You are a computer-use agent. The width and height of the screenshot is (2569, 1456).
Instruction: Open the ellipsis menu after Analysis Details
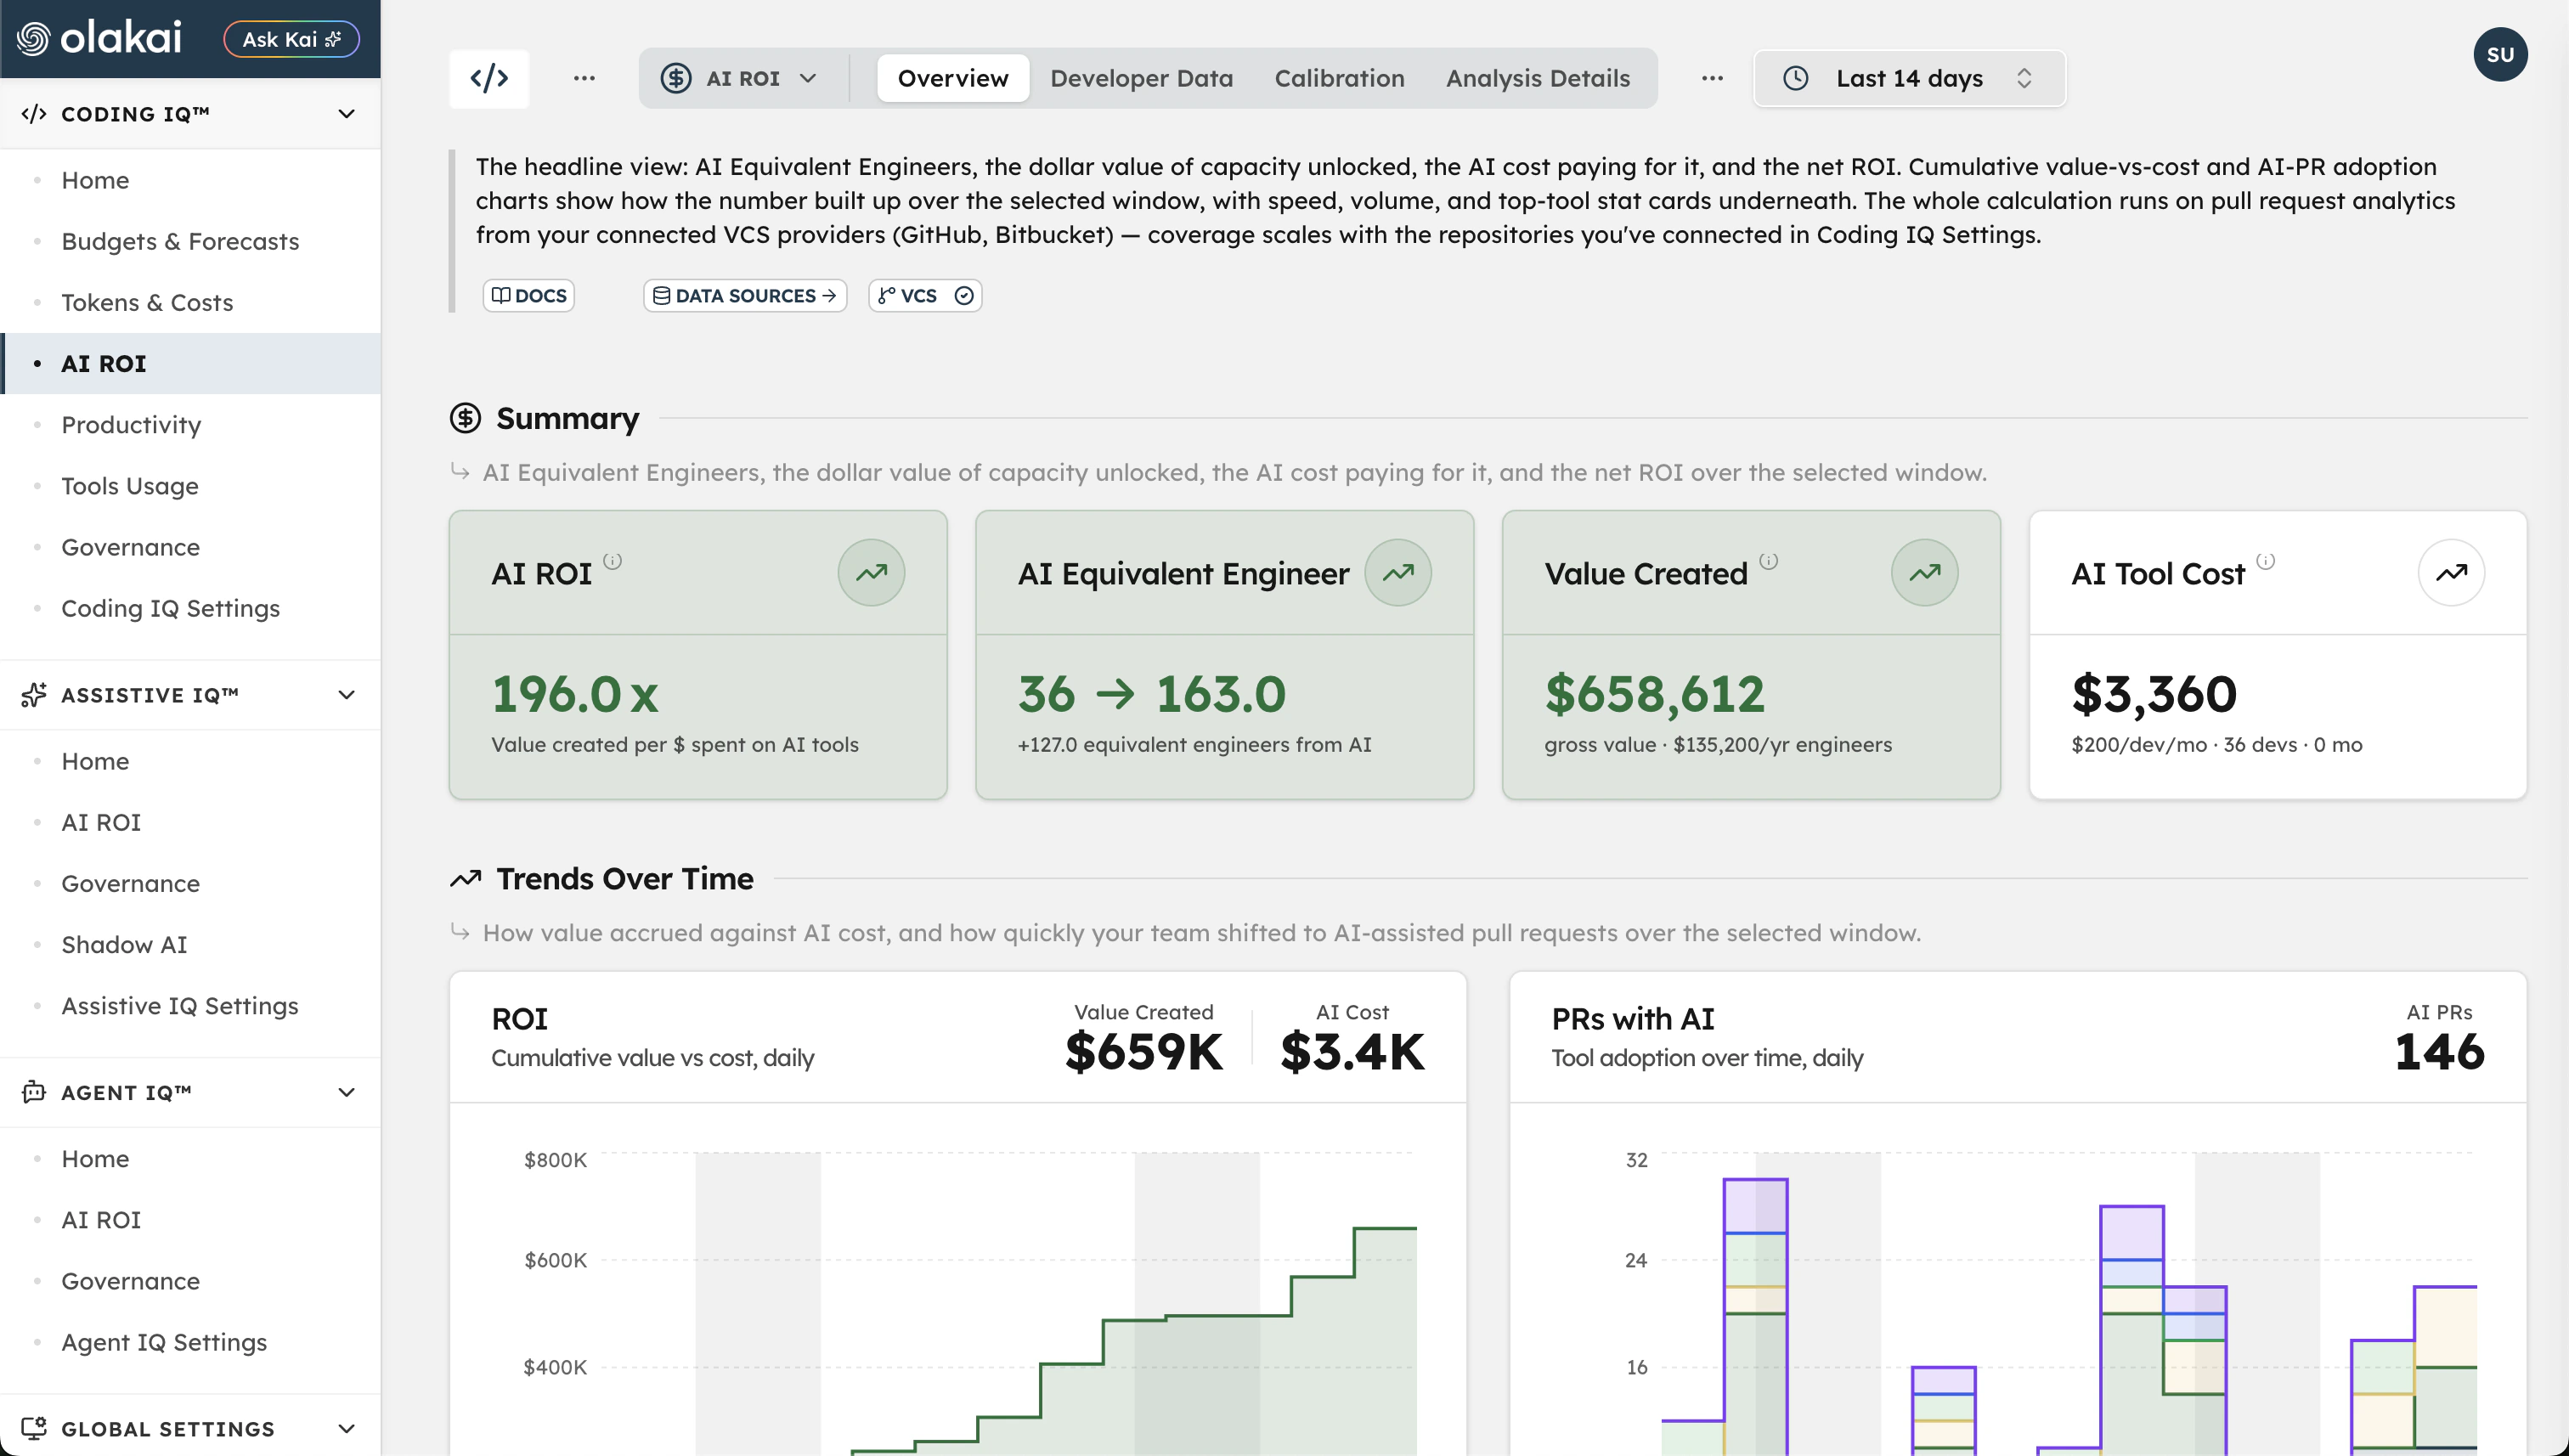click(1712, 78)
